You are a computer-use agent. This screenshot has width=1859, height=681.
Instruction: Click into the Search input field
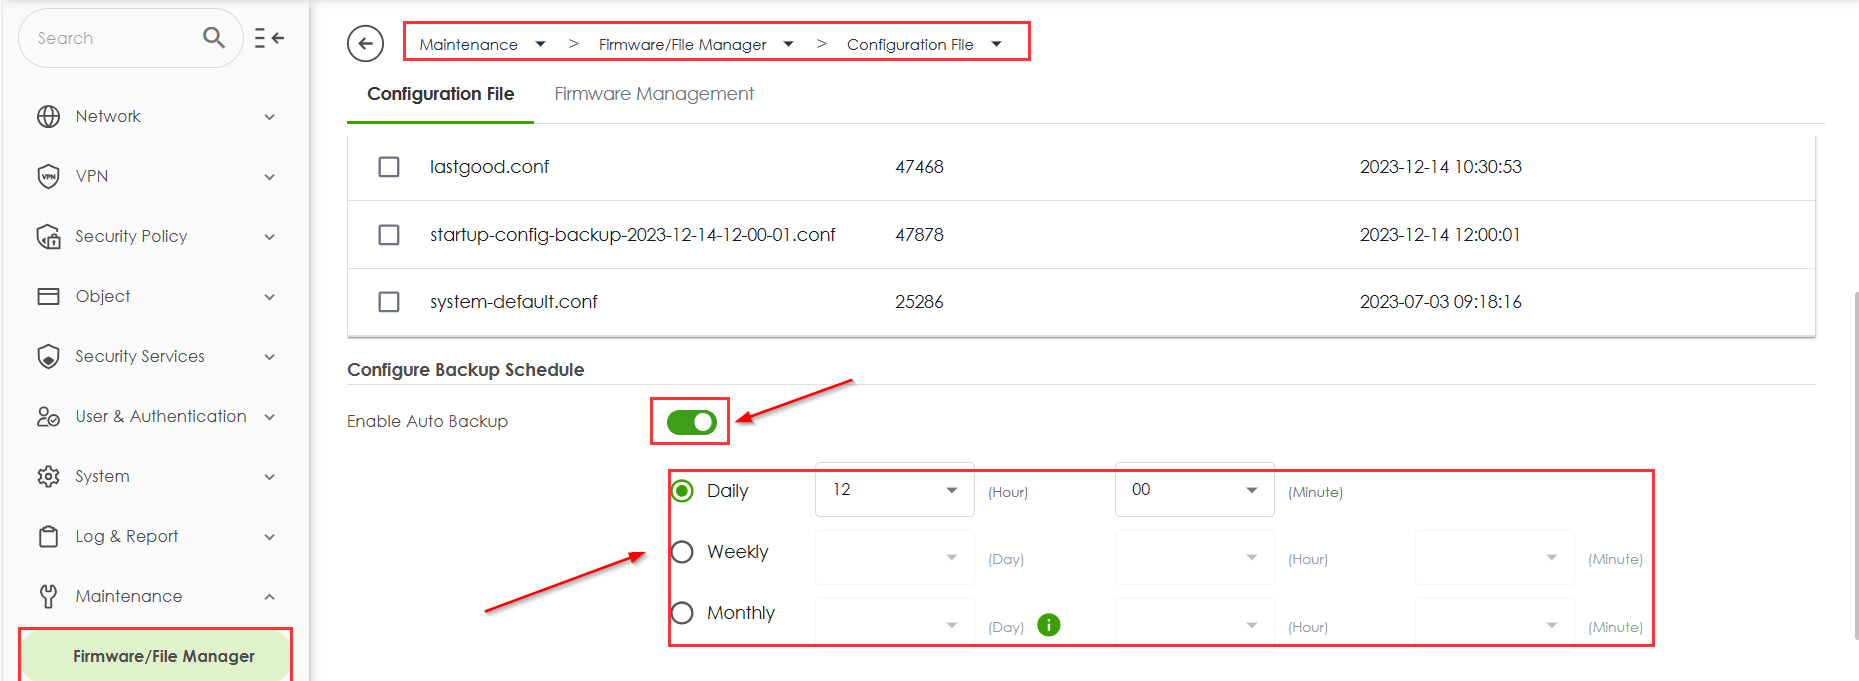tap(110, 38)
